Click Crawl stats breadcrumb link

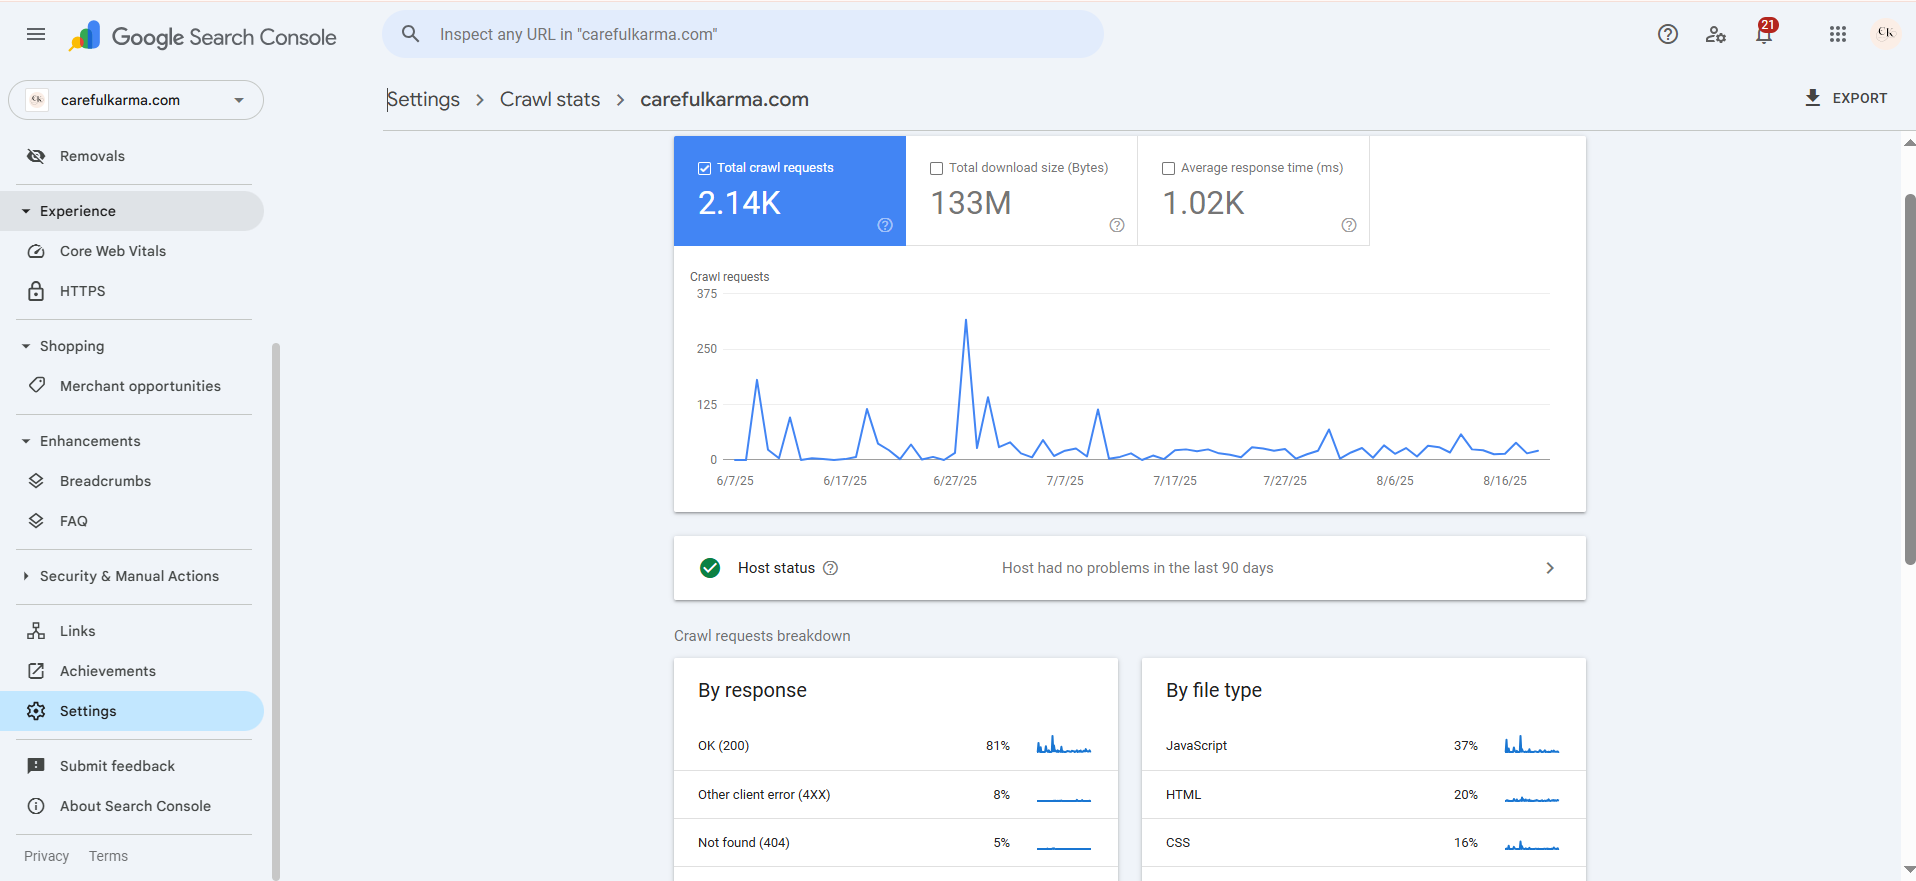(x=549, y=99)
